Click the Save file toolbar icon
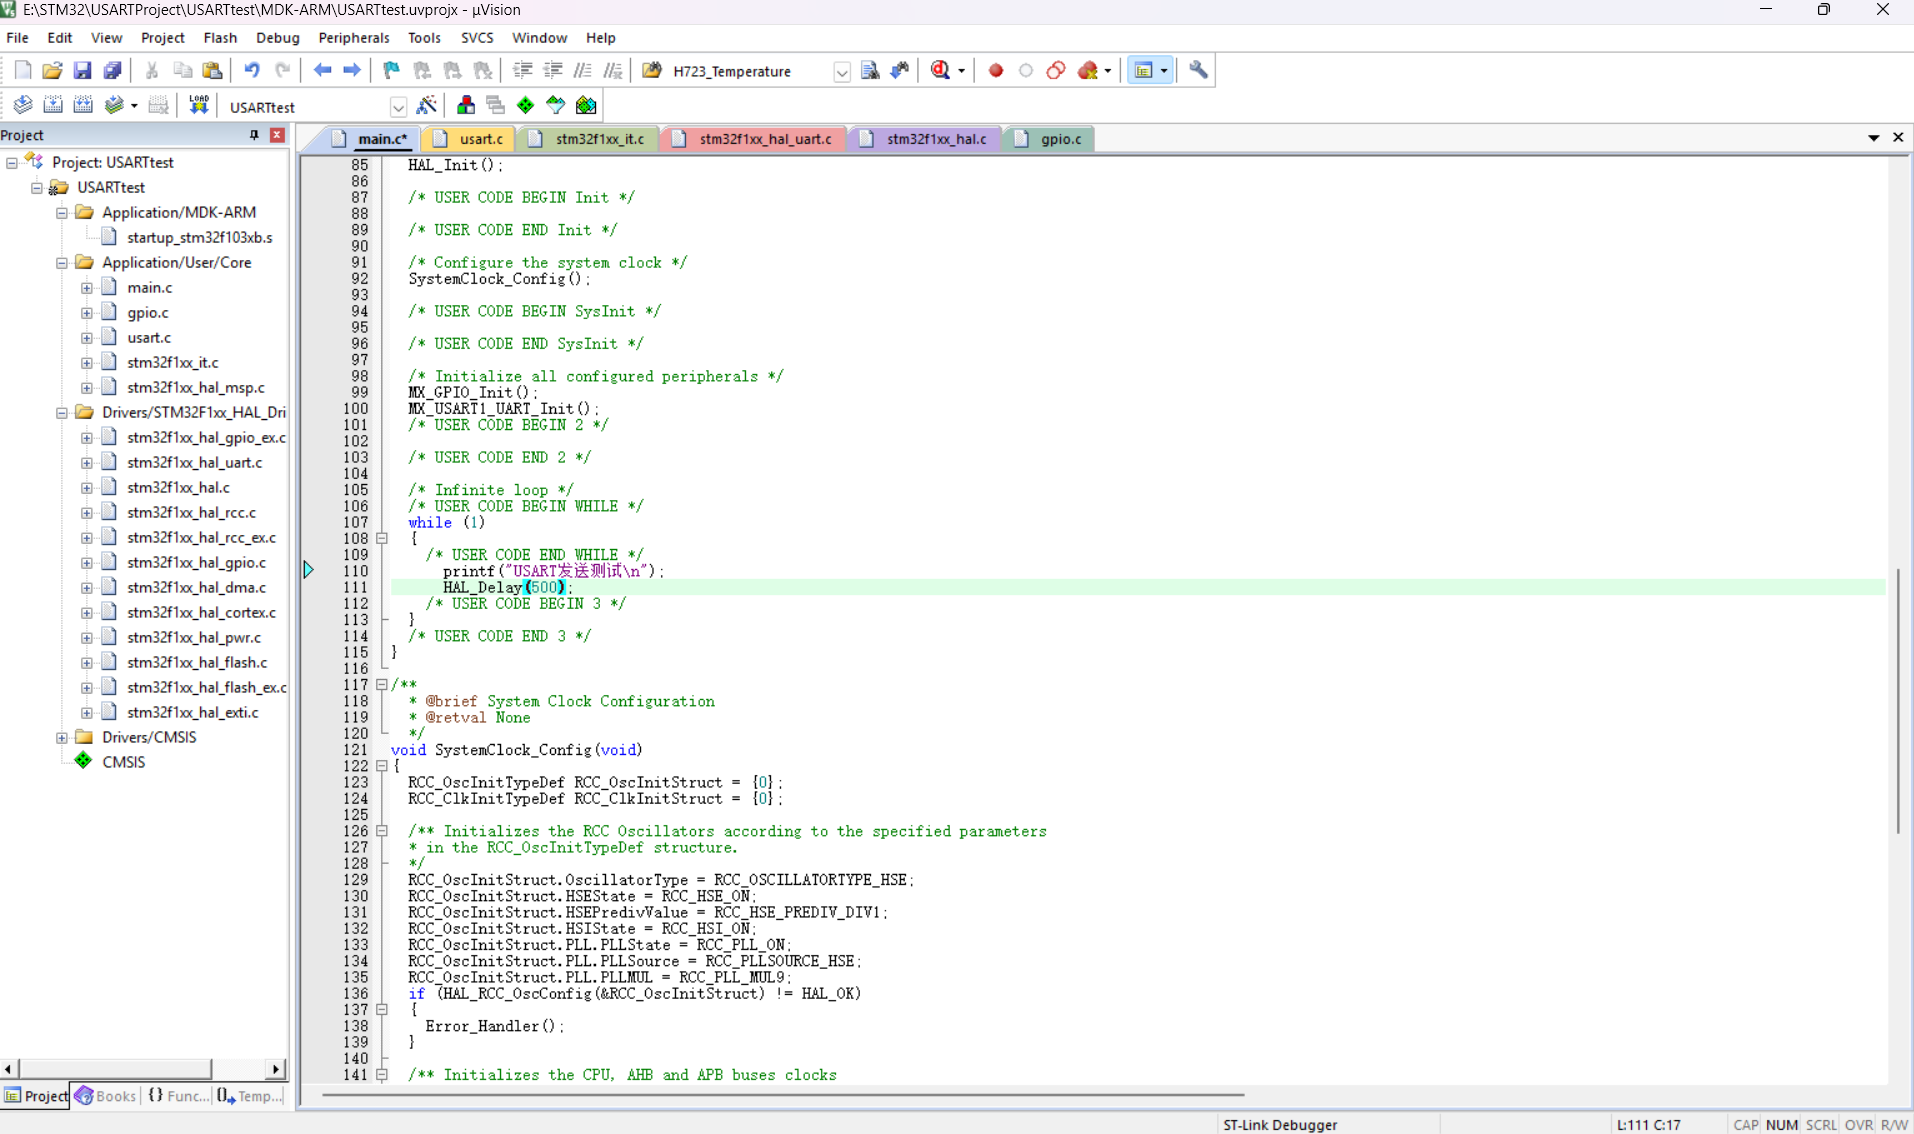The width and height of the screenshot is (1914, 1134). pos(82,70)
